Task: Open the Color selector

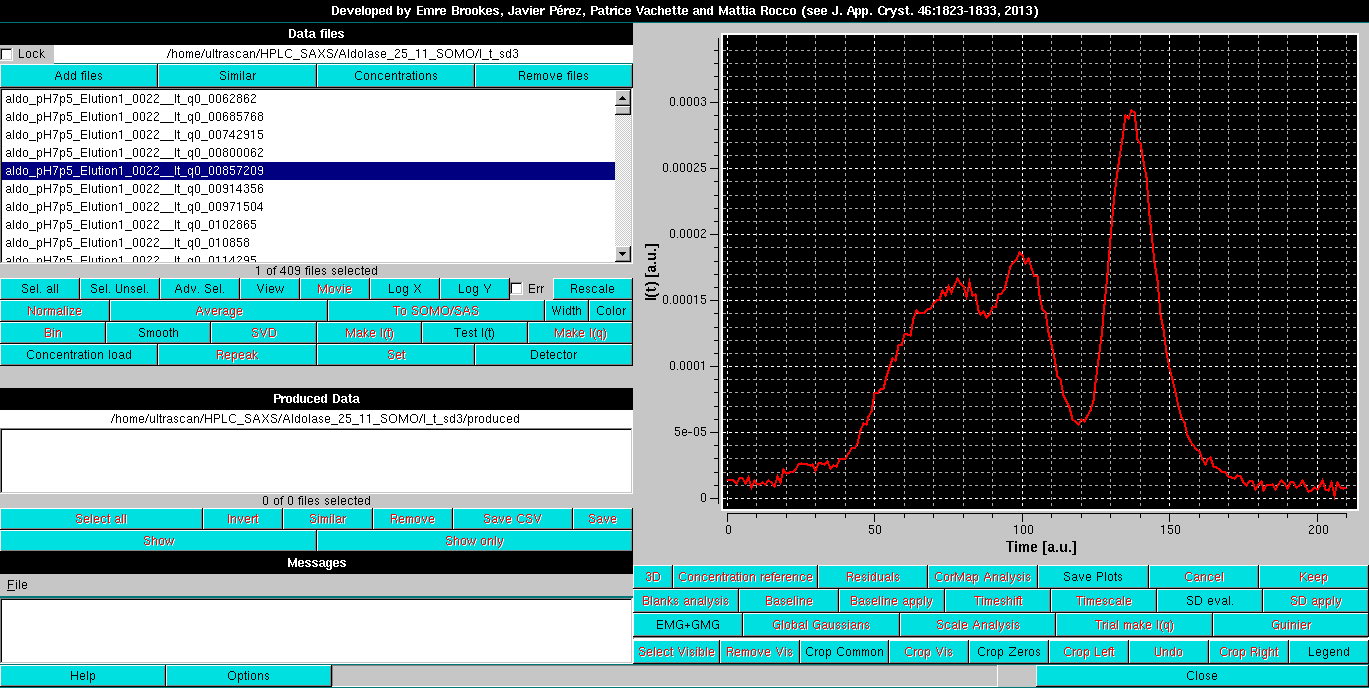Action: click(x=610, y=310)
